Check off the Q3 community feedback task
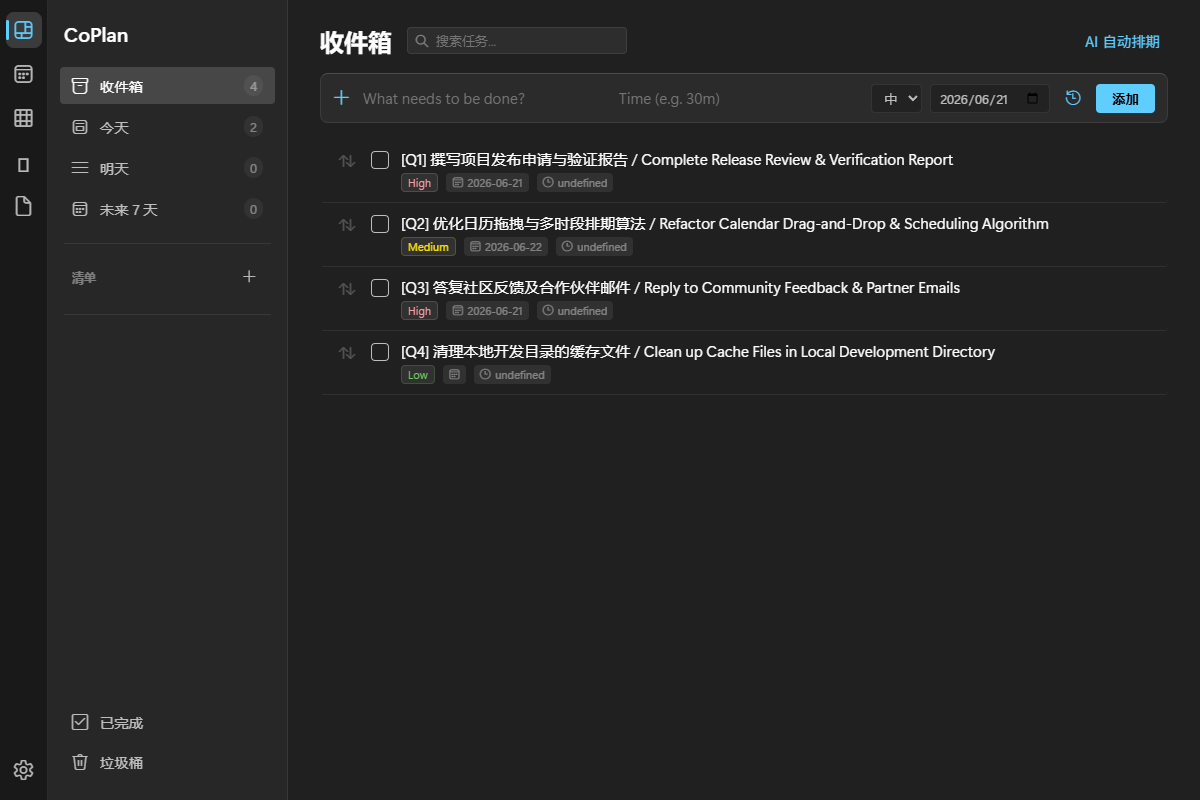This screenshot has height=800, width=1200. point(380,288)
